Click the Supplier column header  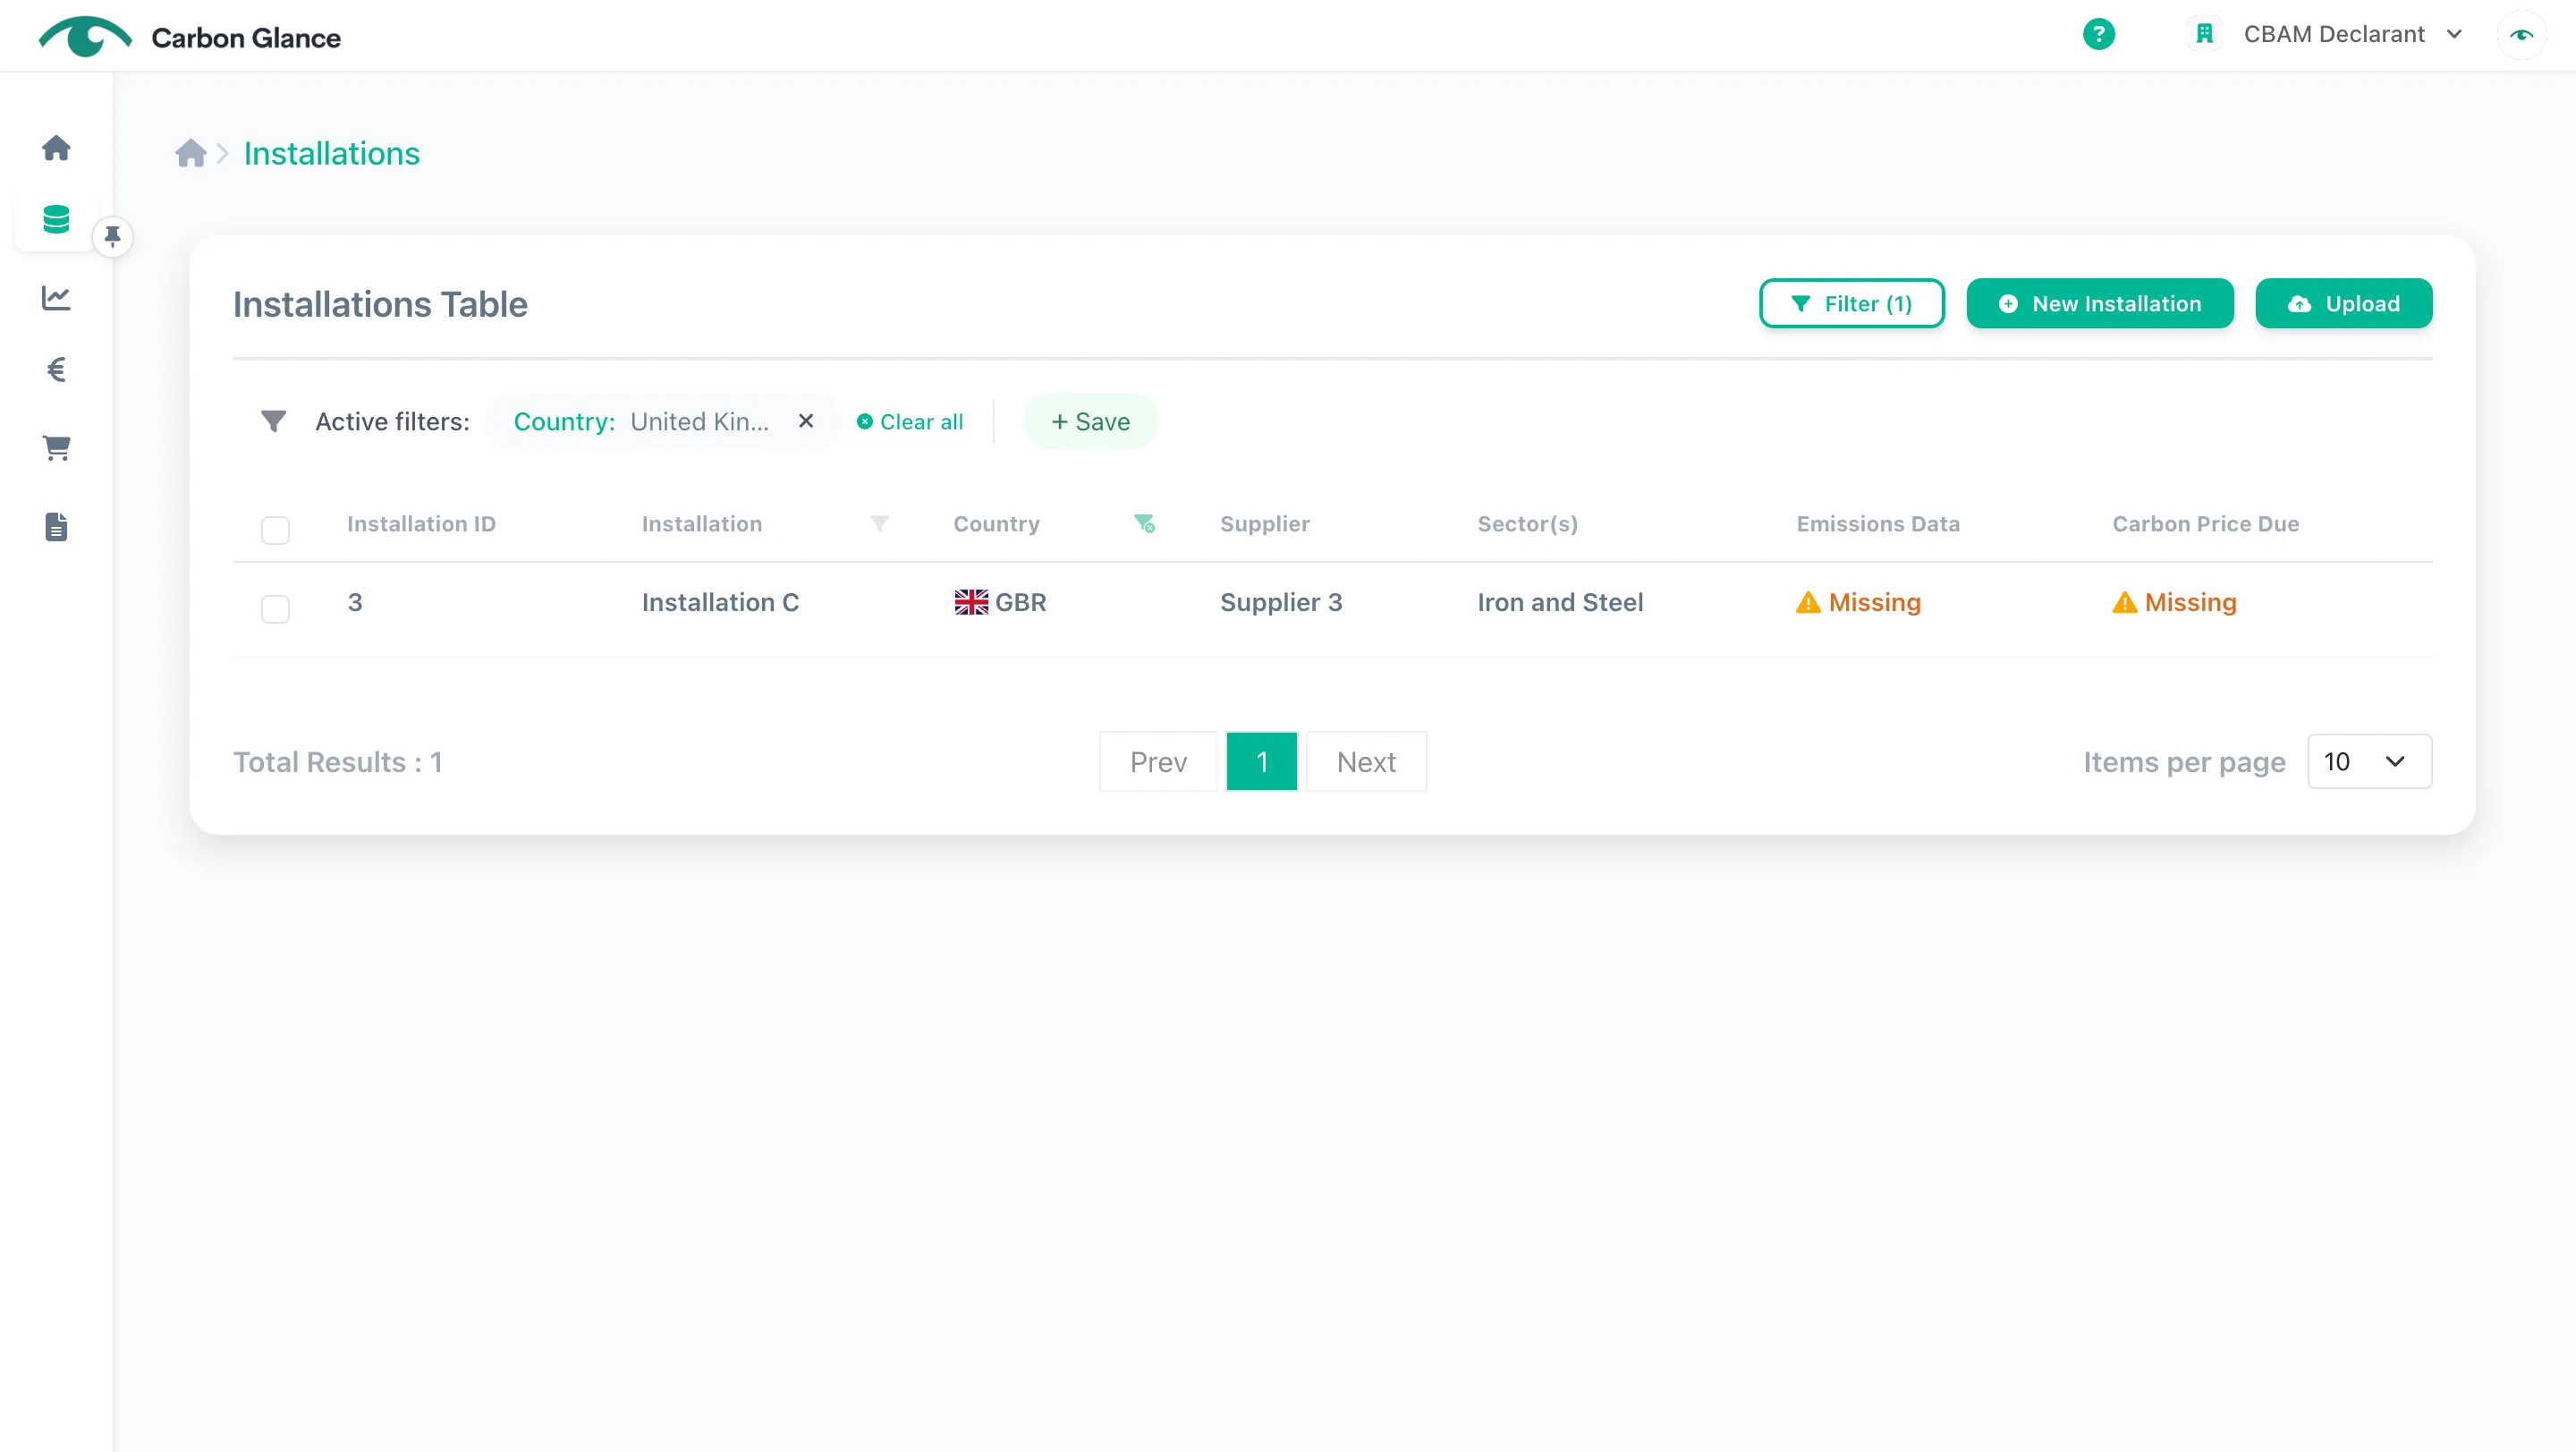point(1264,524)
